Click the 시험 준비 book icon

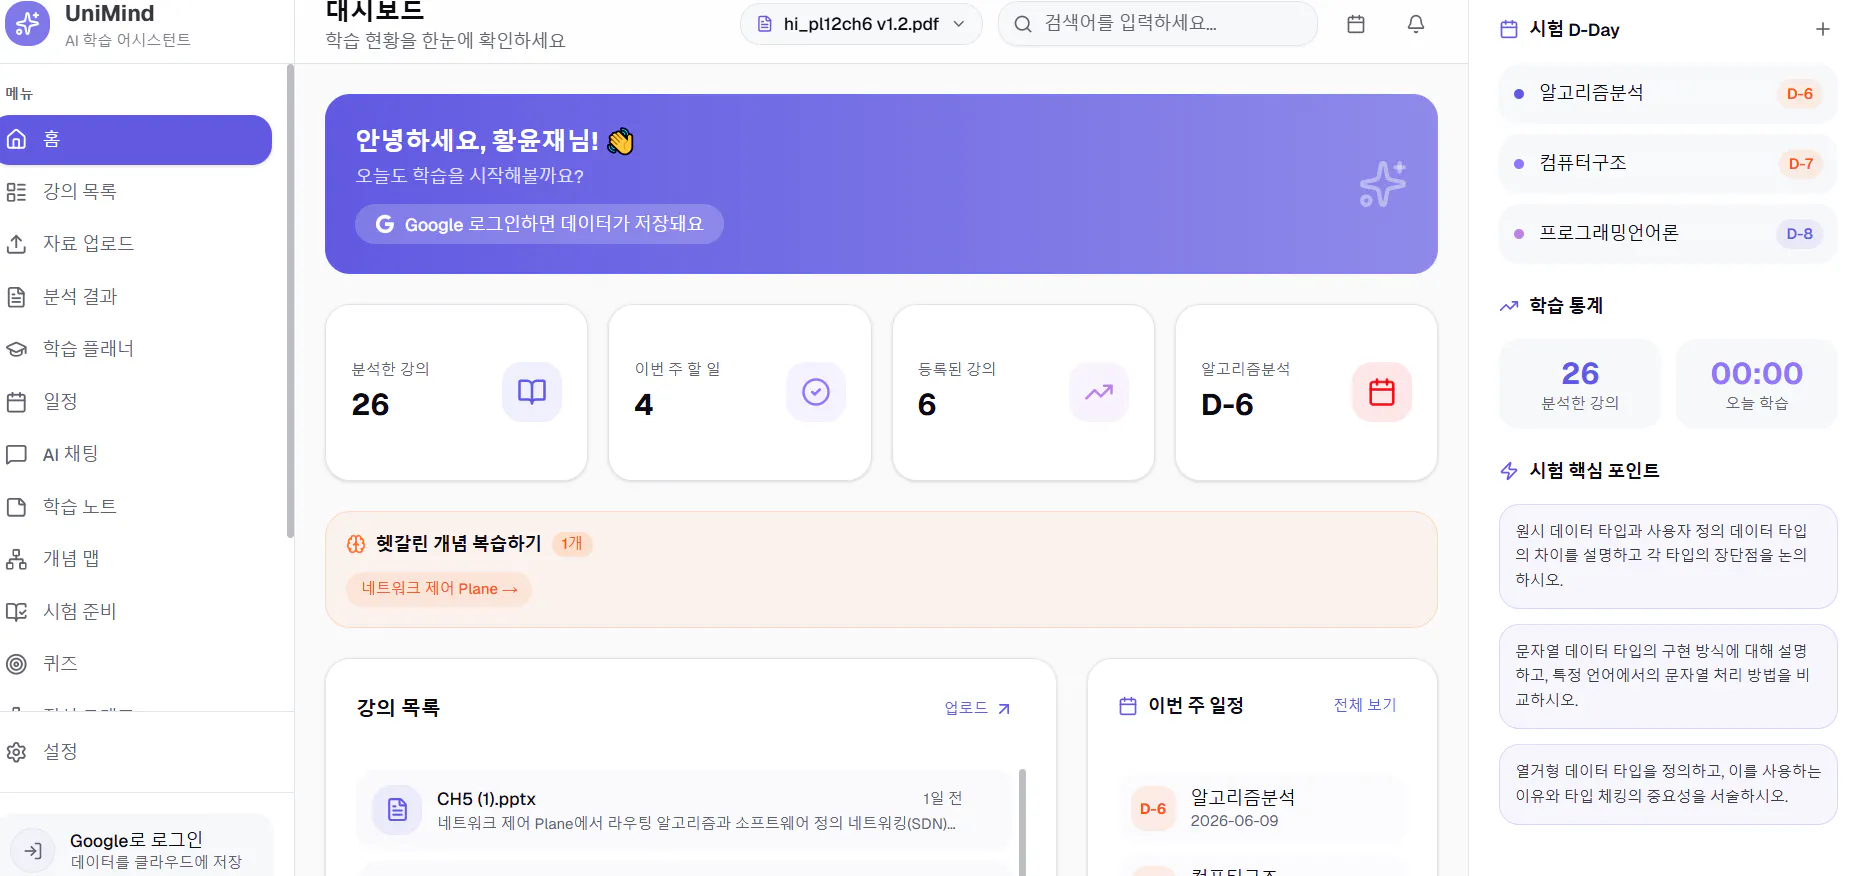coord(16,612)
